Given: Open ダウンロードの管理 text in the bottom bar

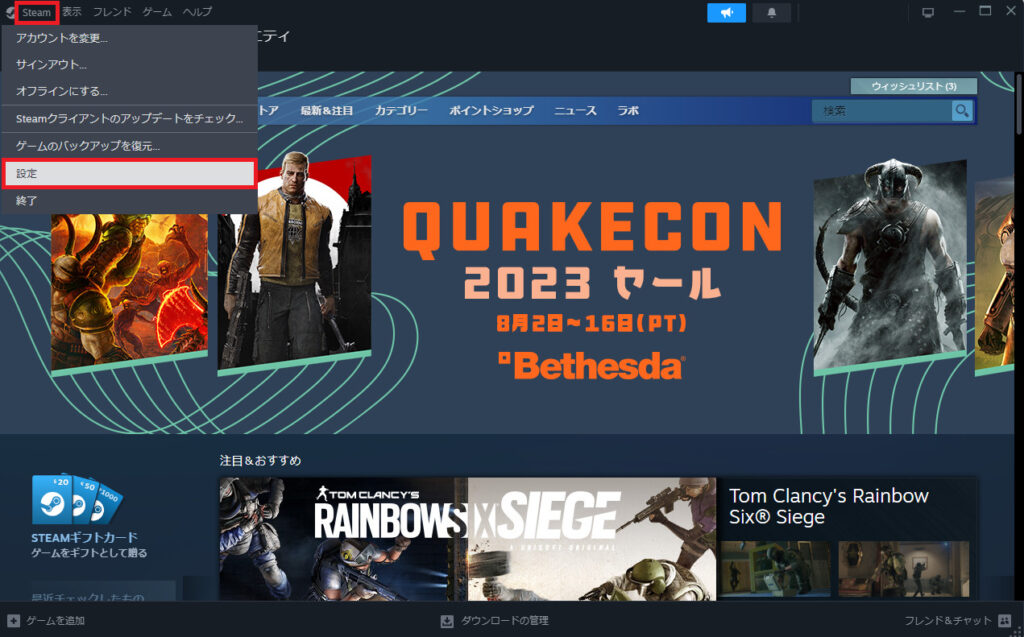Looking at the screenshot, I should [x=504, y=621].
